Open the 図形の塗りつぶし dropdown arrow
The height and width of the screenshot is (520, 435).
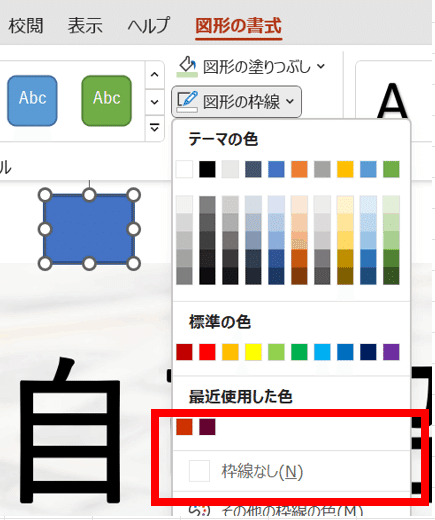pos(321,66)
